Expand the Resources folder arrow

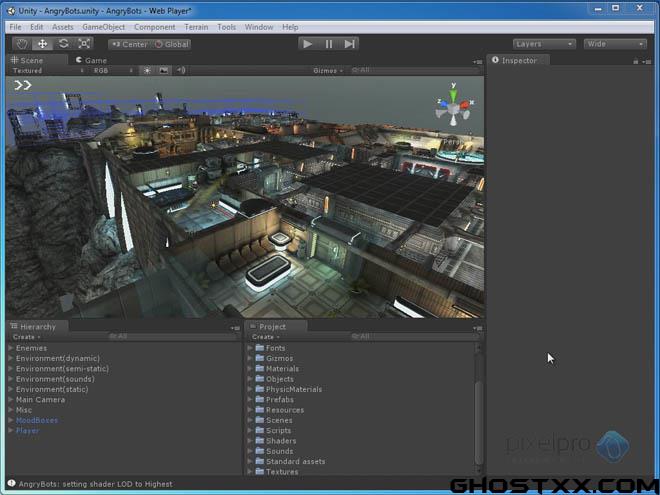coord(250,410)
